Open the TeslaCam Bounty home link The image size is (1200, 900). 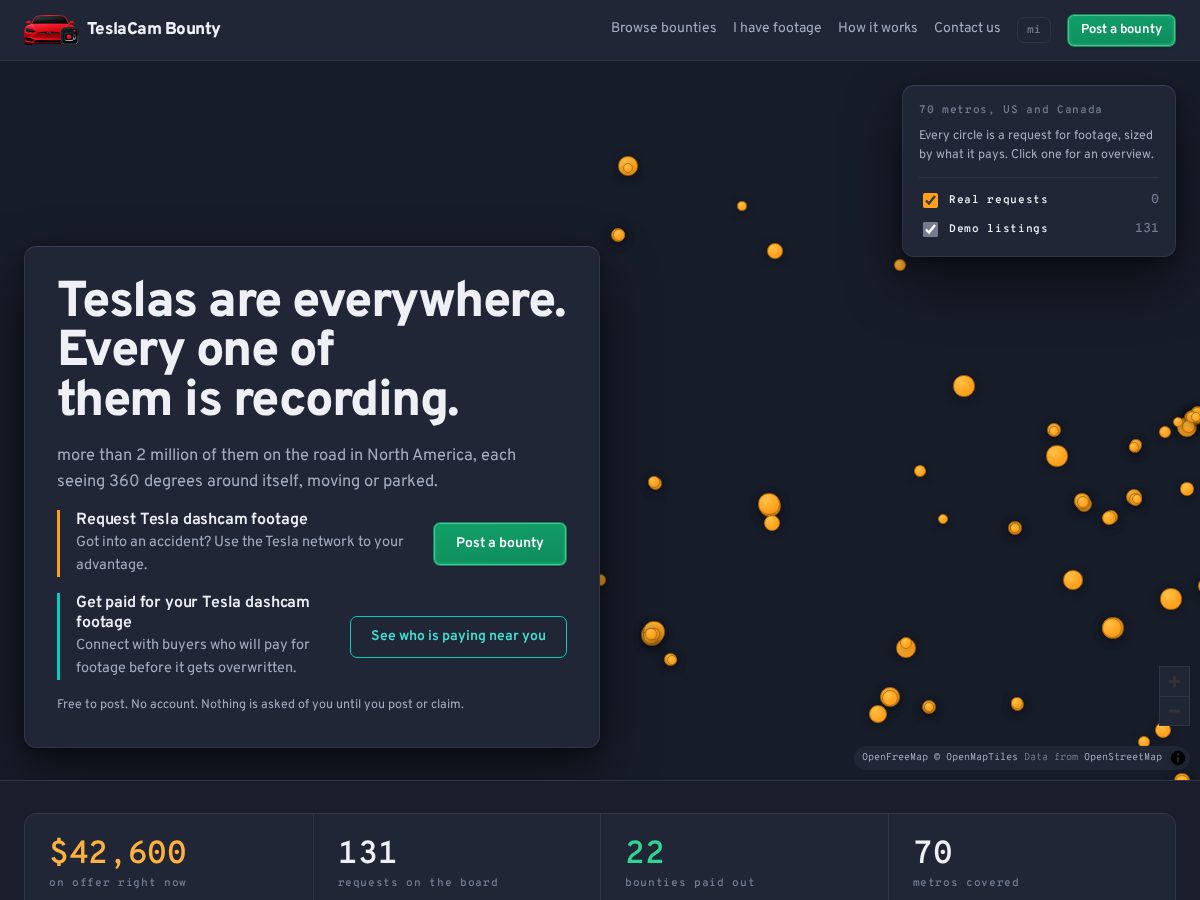pos(122,29)
